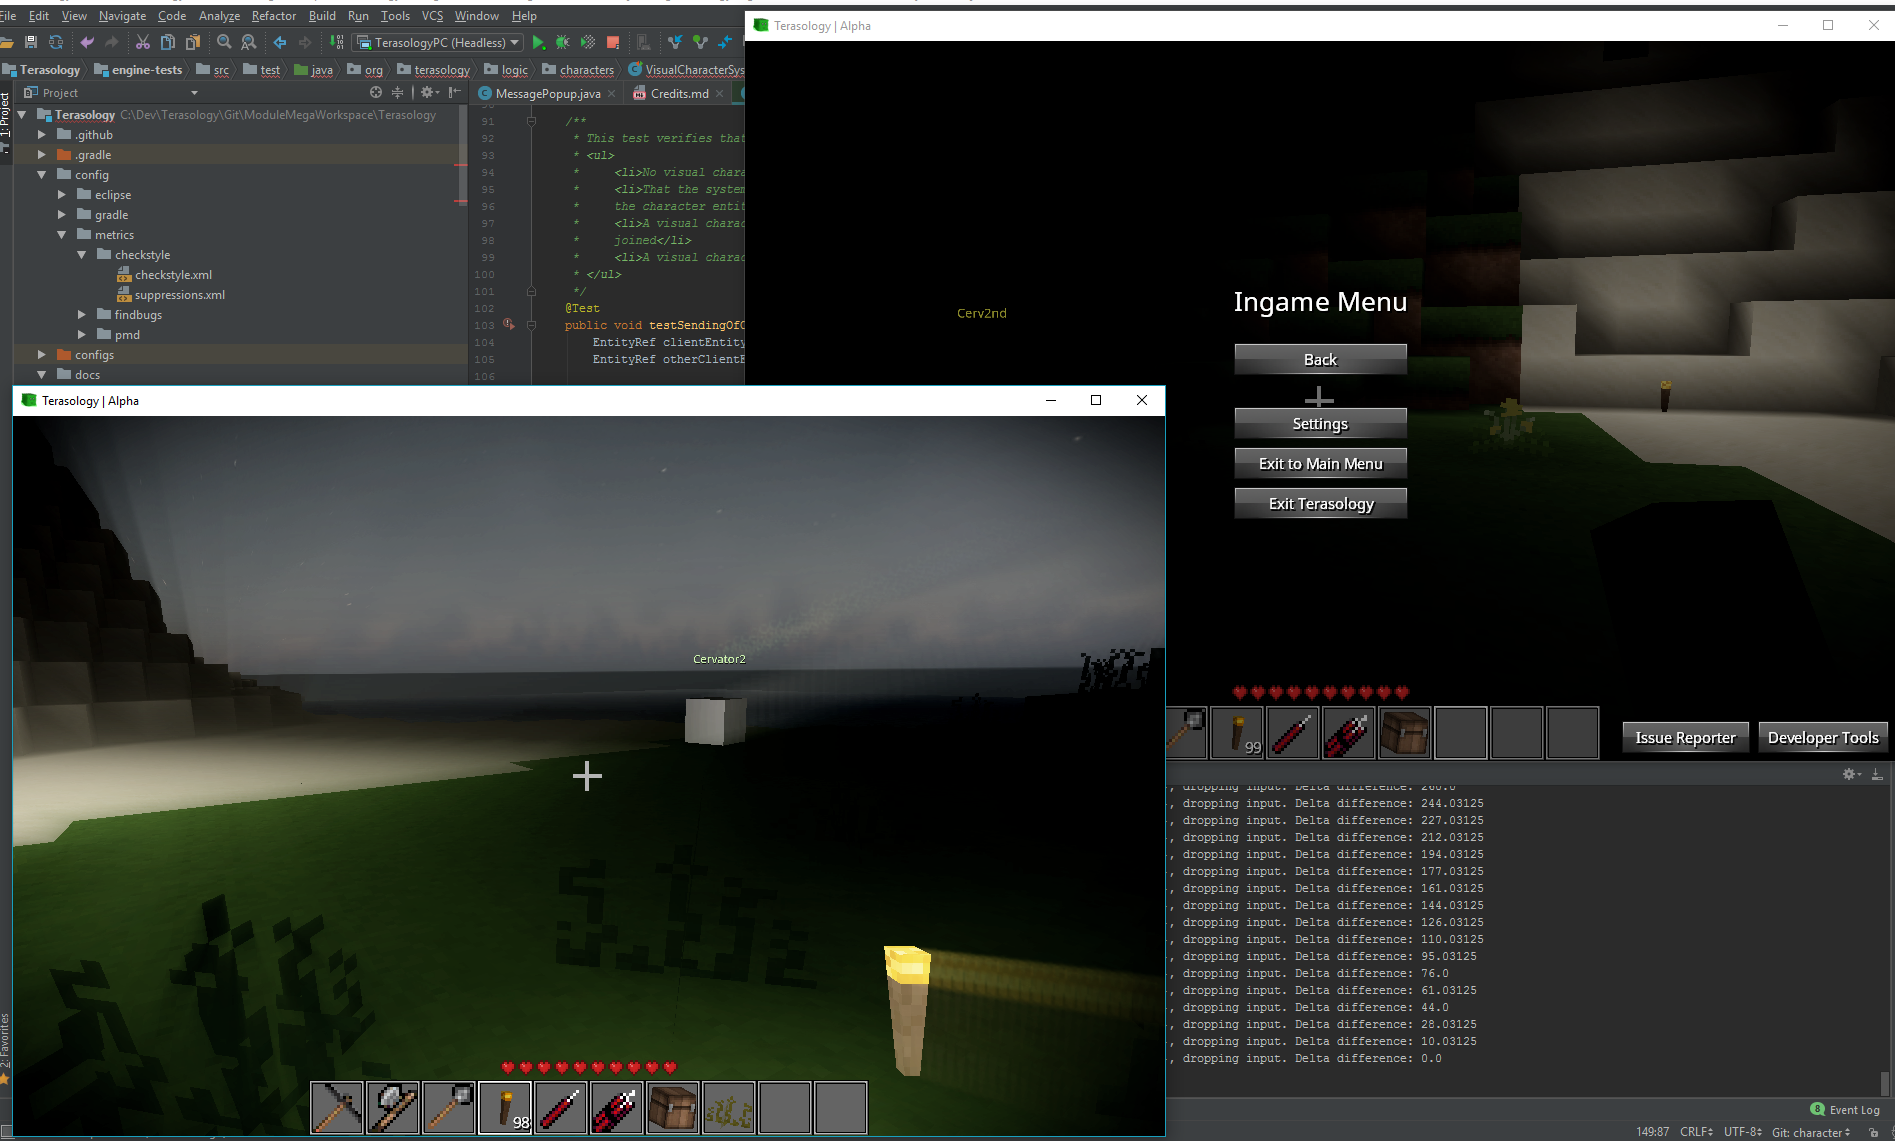Click Collapse All icon in Project panel
The image size is (1895, 1141).
point(397,92)
